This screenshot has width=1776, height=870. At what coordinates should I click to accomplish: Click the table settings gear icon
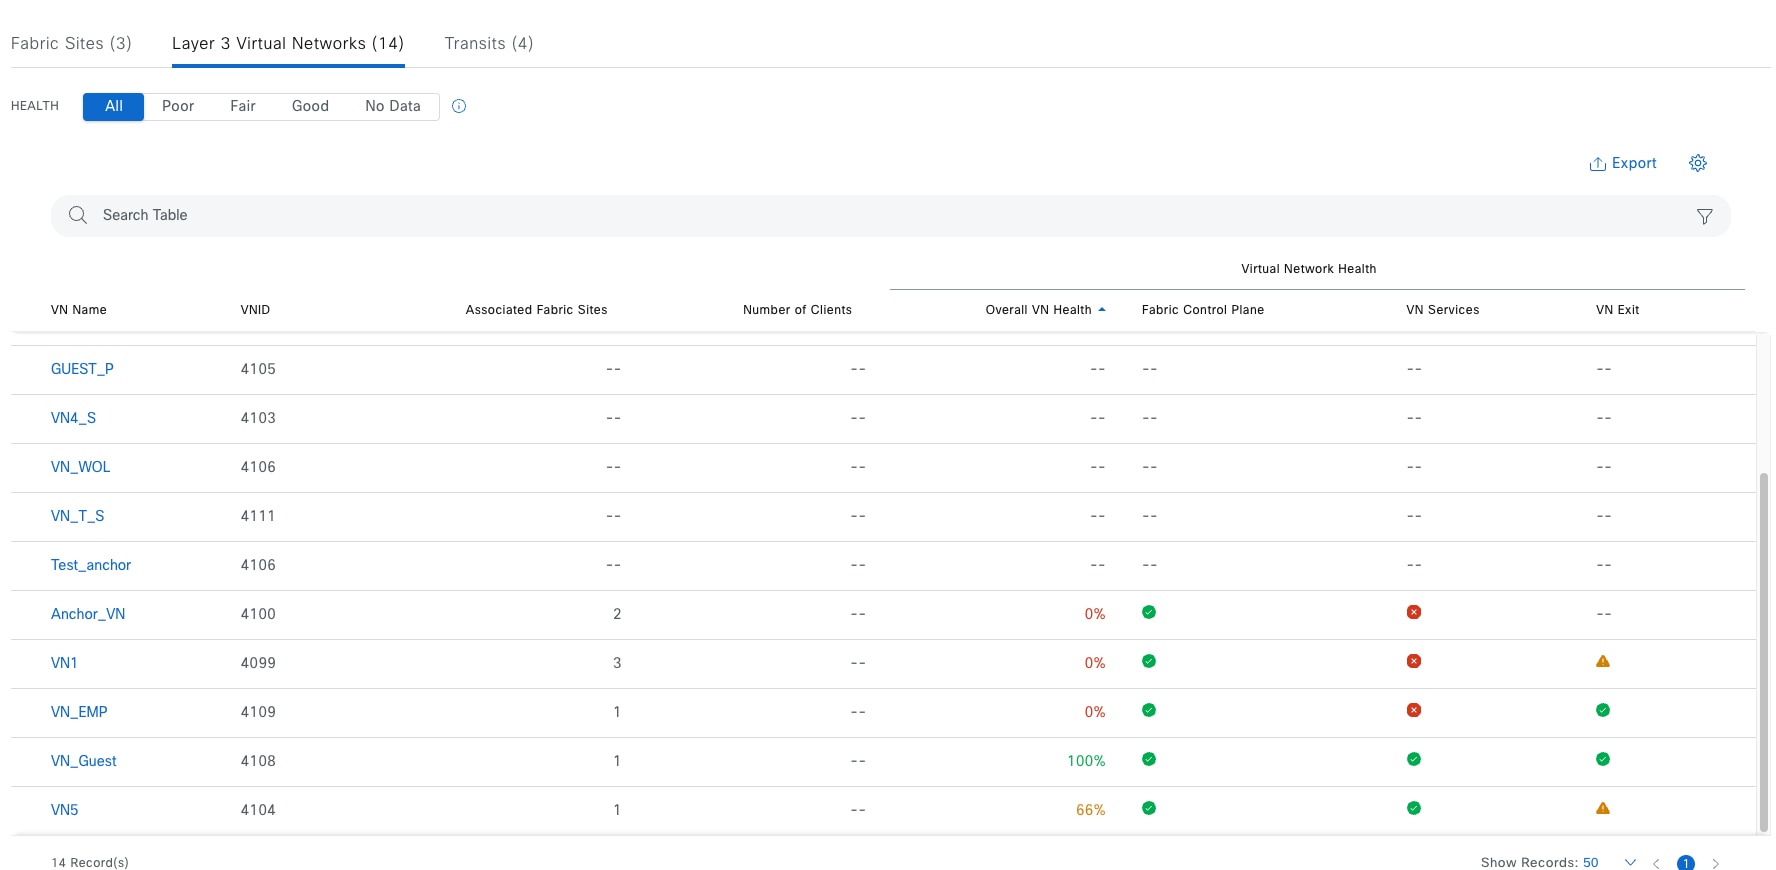(1697, 163)
